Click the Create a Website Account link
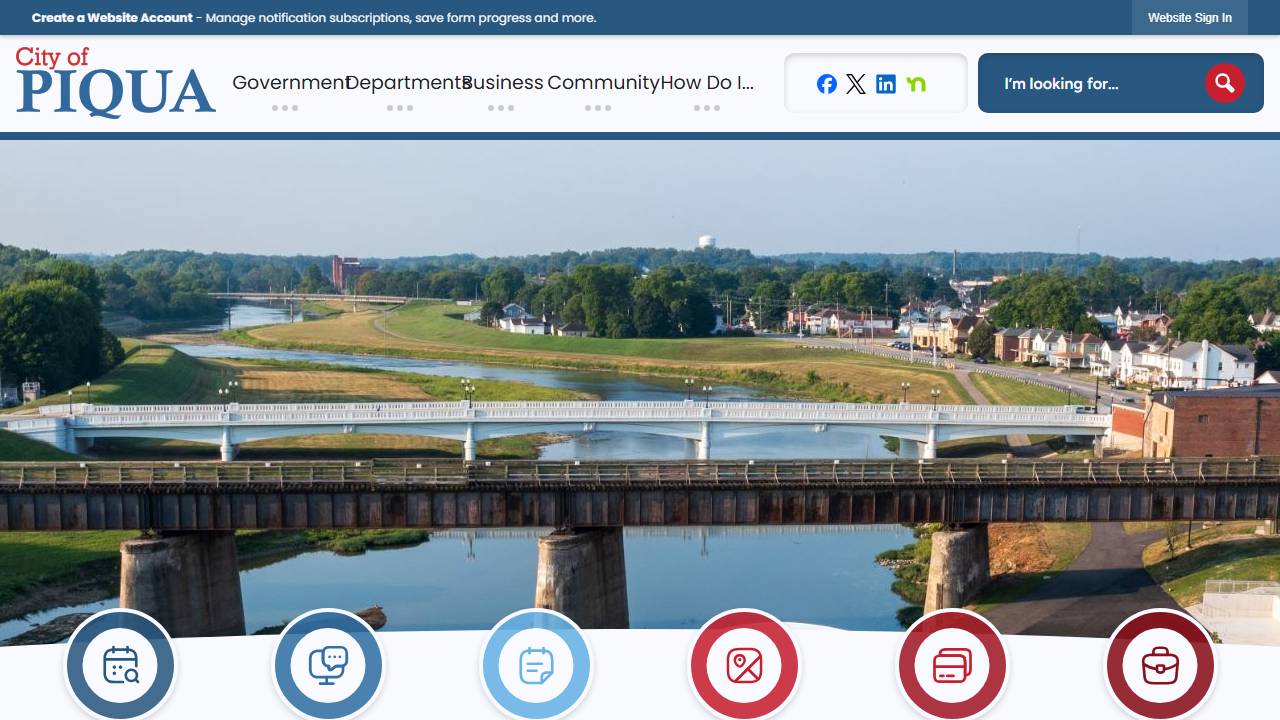1280x720 pixels. (112, 18)
